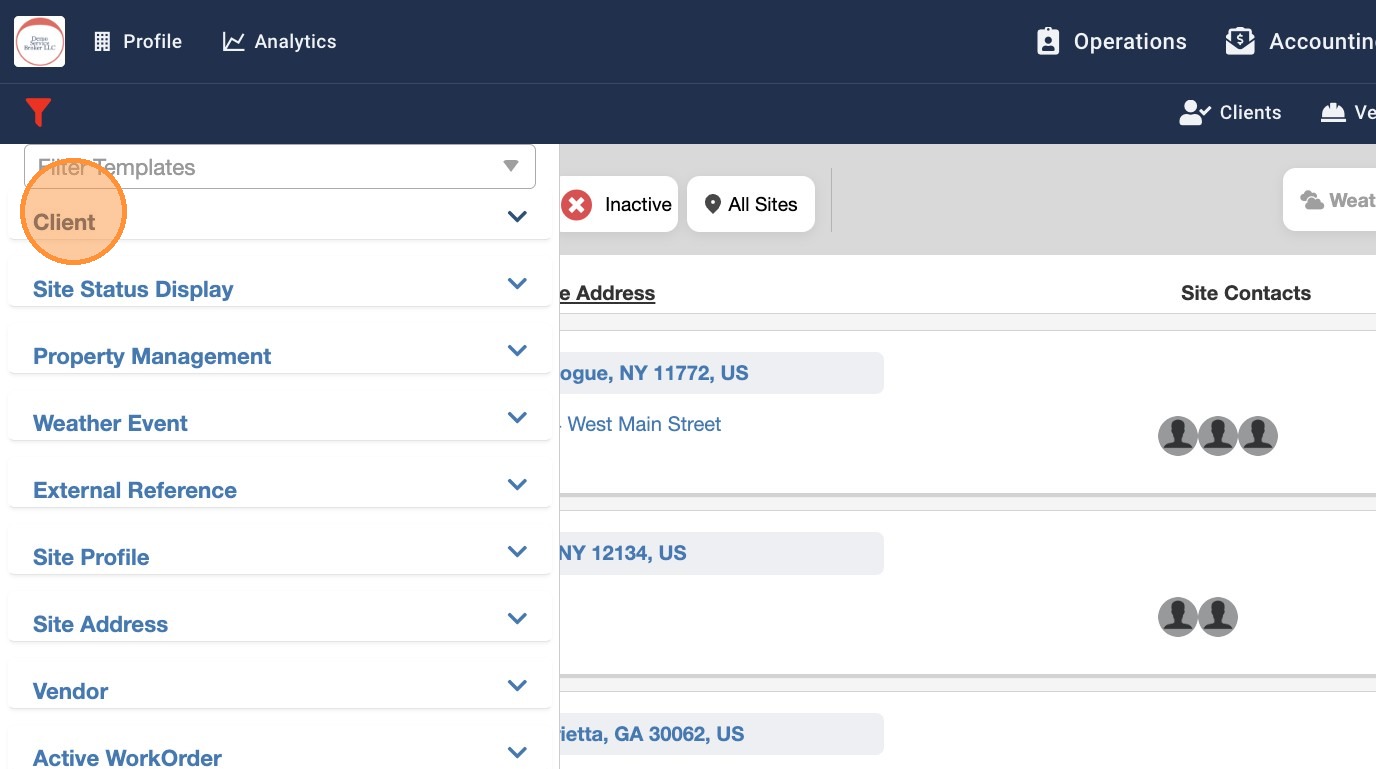The image size is (1376, 769).
Task: Click the Accounting money icon
Action: pyautogui.click(x=1240, y=41)
